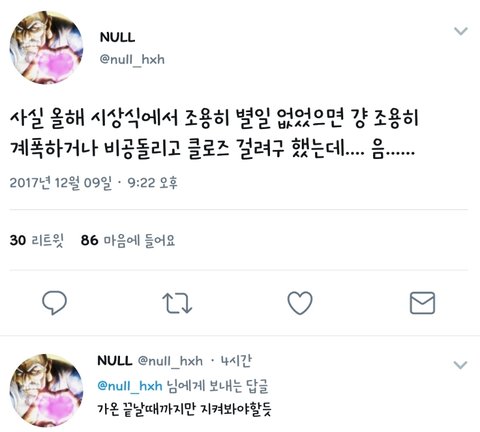The width and height of the screenshot is (480, 432).
Task: Click the 4시간 reply timestamp
Action: (x=236, y=361)
